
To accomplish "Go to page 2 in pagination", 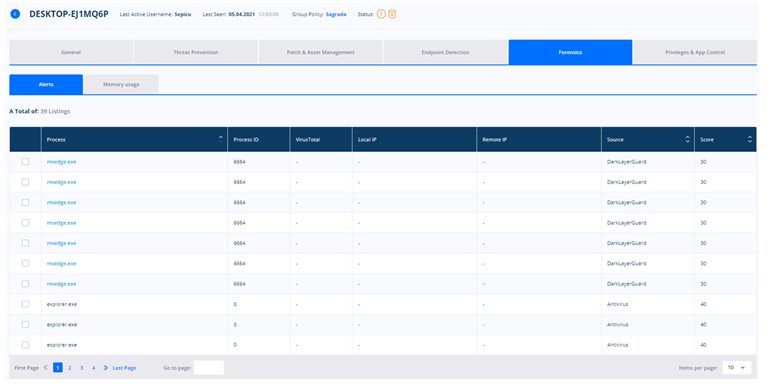I will coord(70,367).
